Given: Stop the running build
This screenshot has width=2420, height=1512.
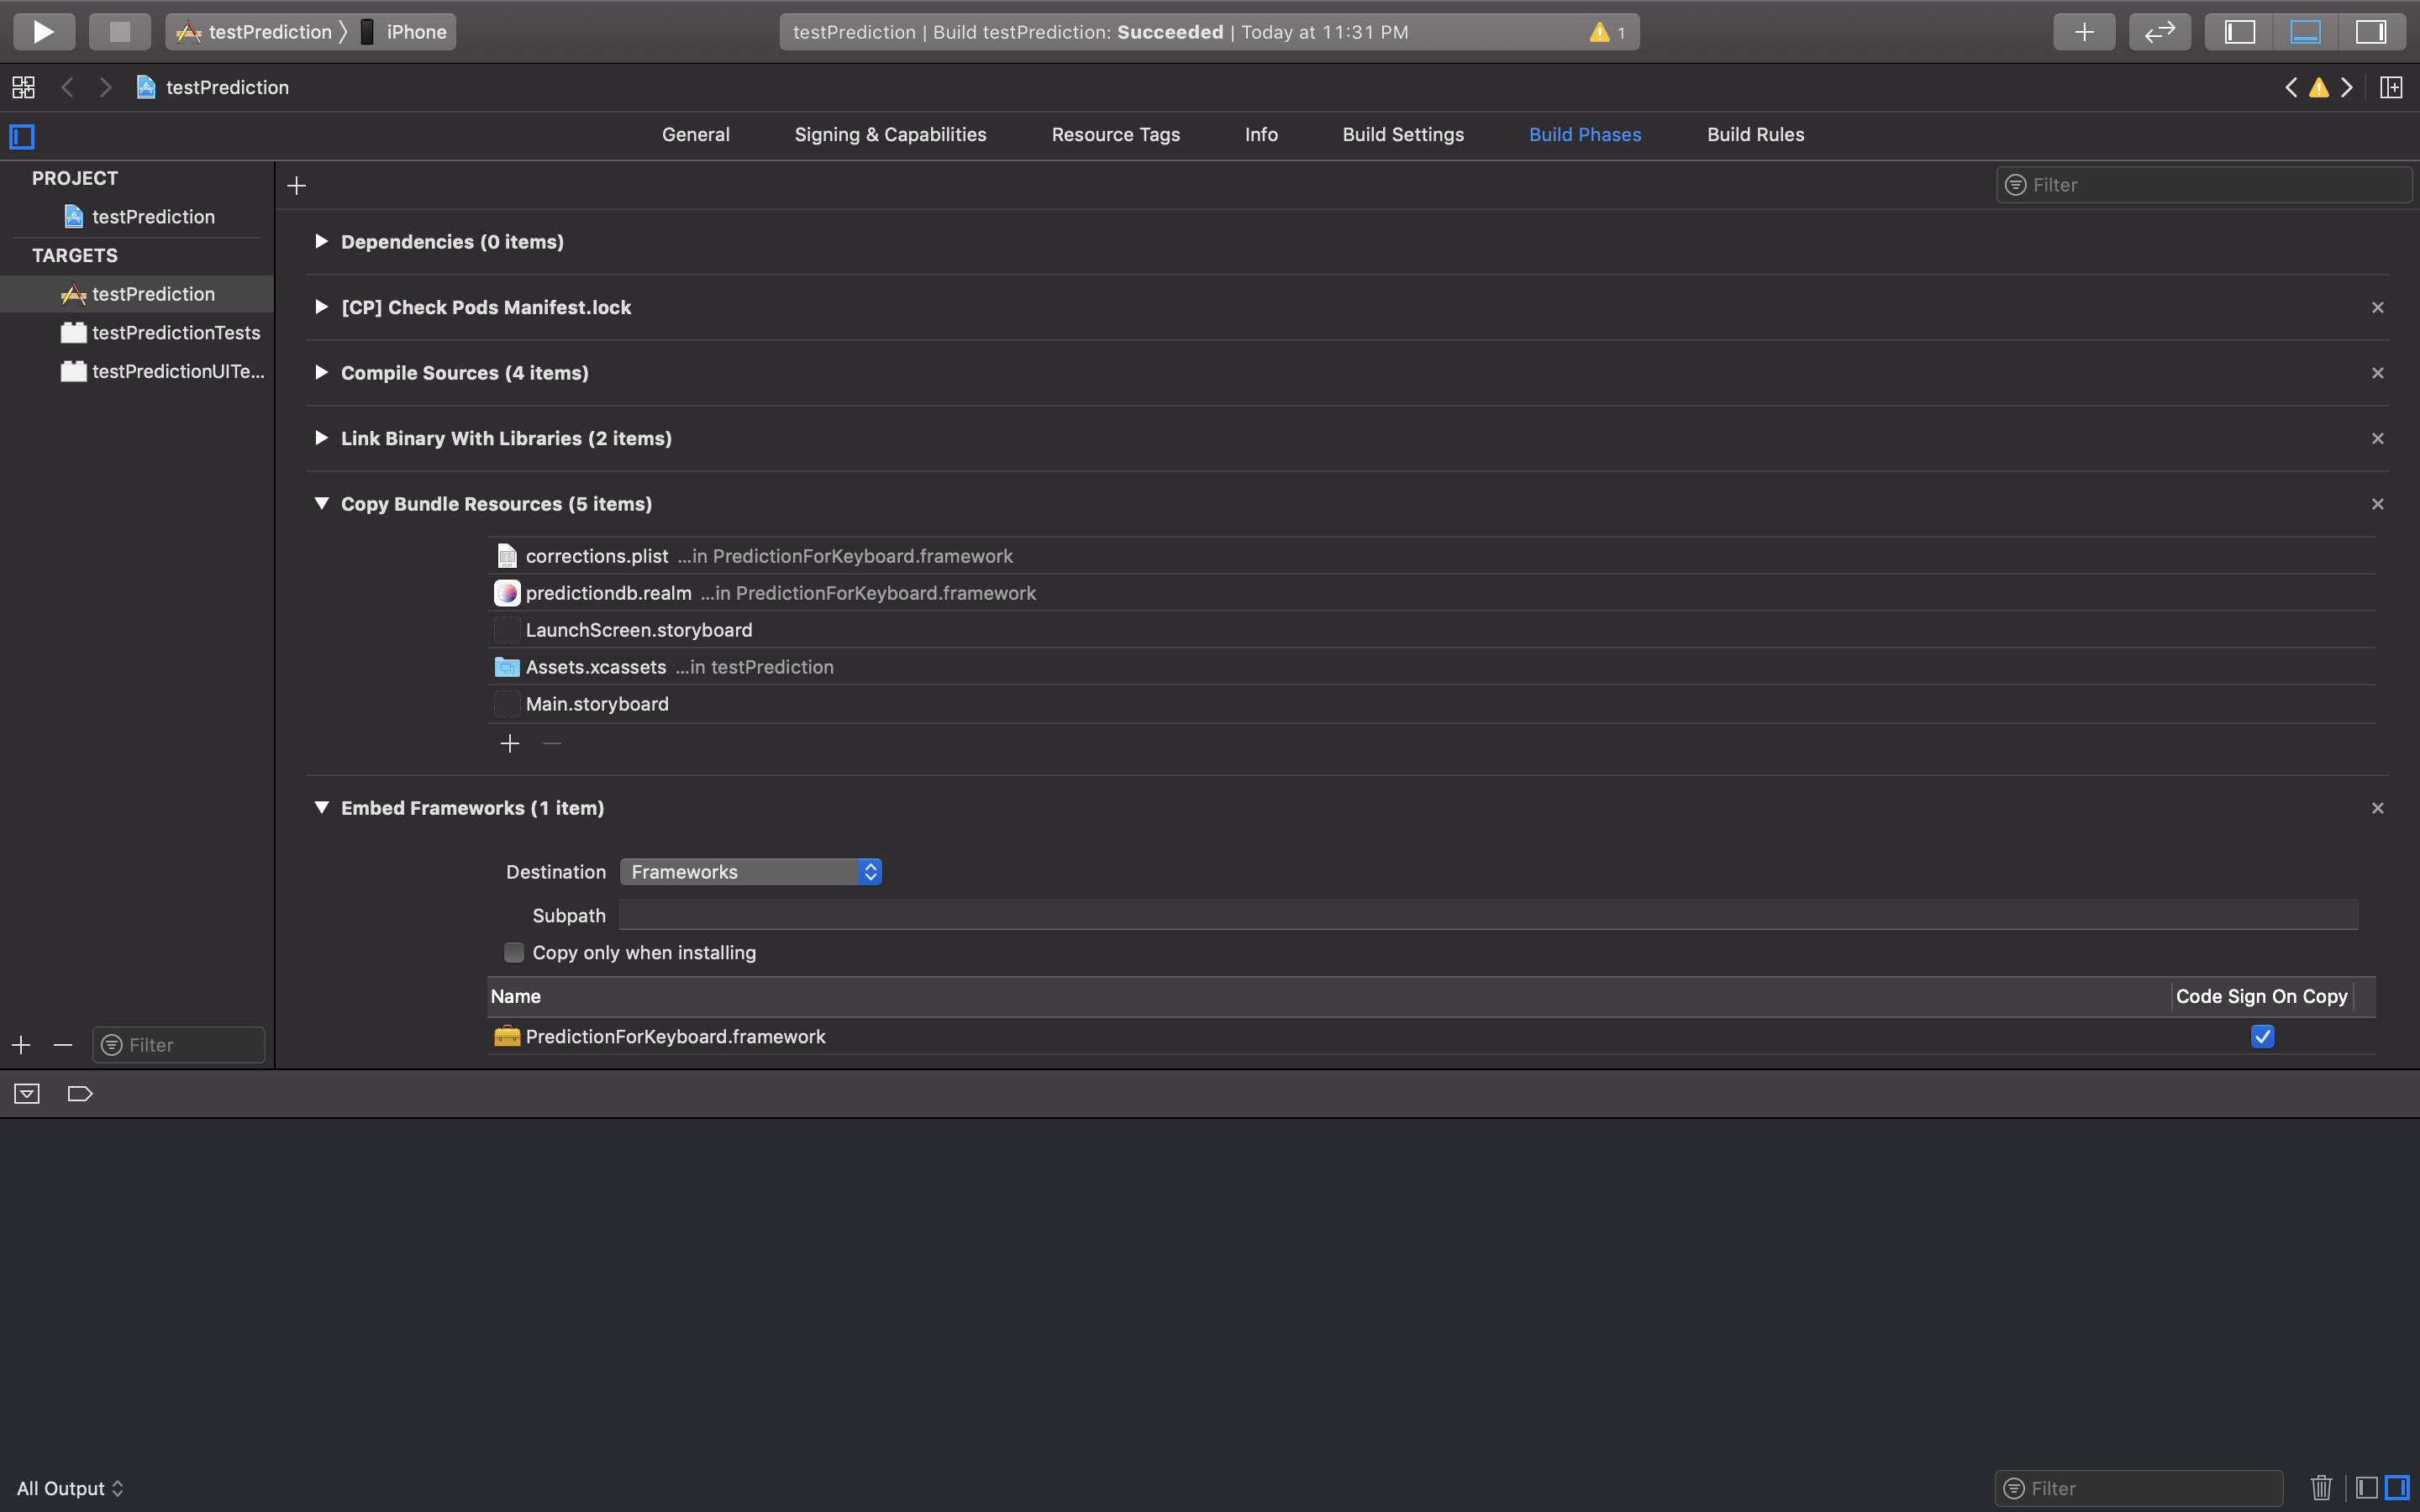Looking at the screenshot, I should 119,32.
